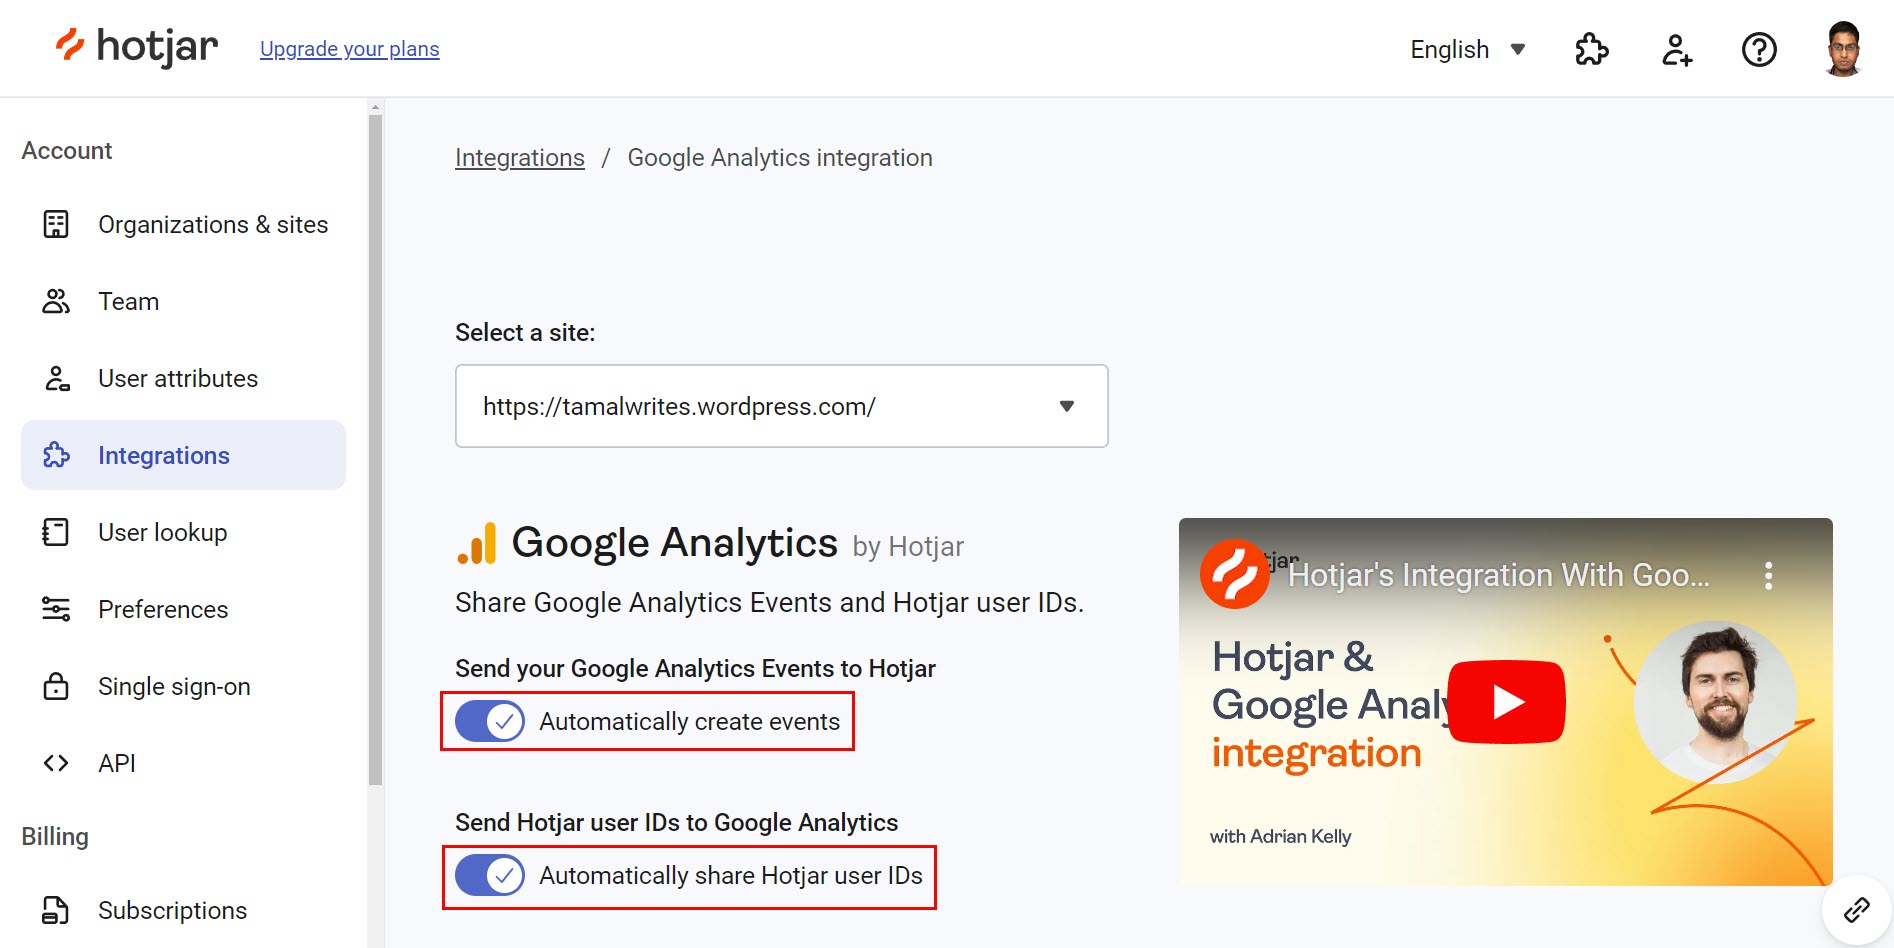
Task: Click Send Hotjar user IDs to Google Analytics heading
Action: (677, 822)
